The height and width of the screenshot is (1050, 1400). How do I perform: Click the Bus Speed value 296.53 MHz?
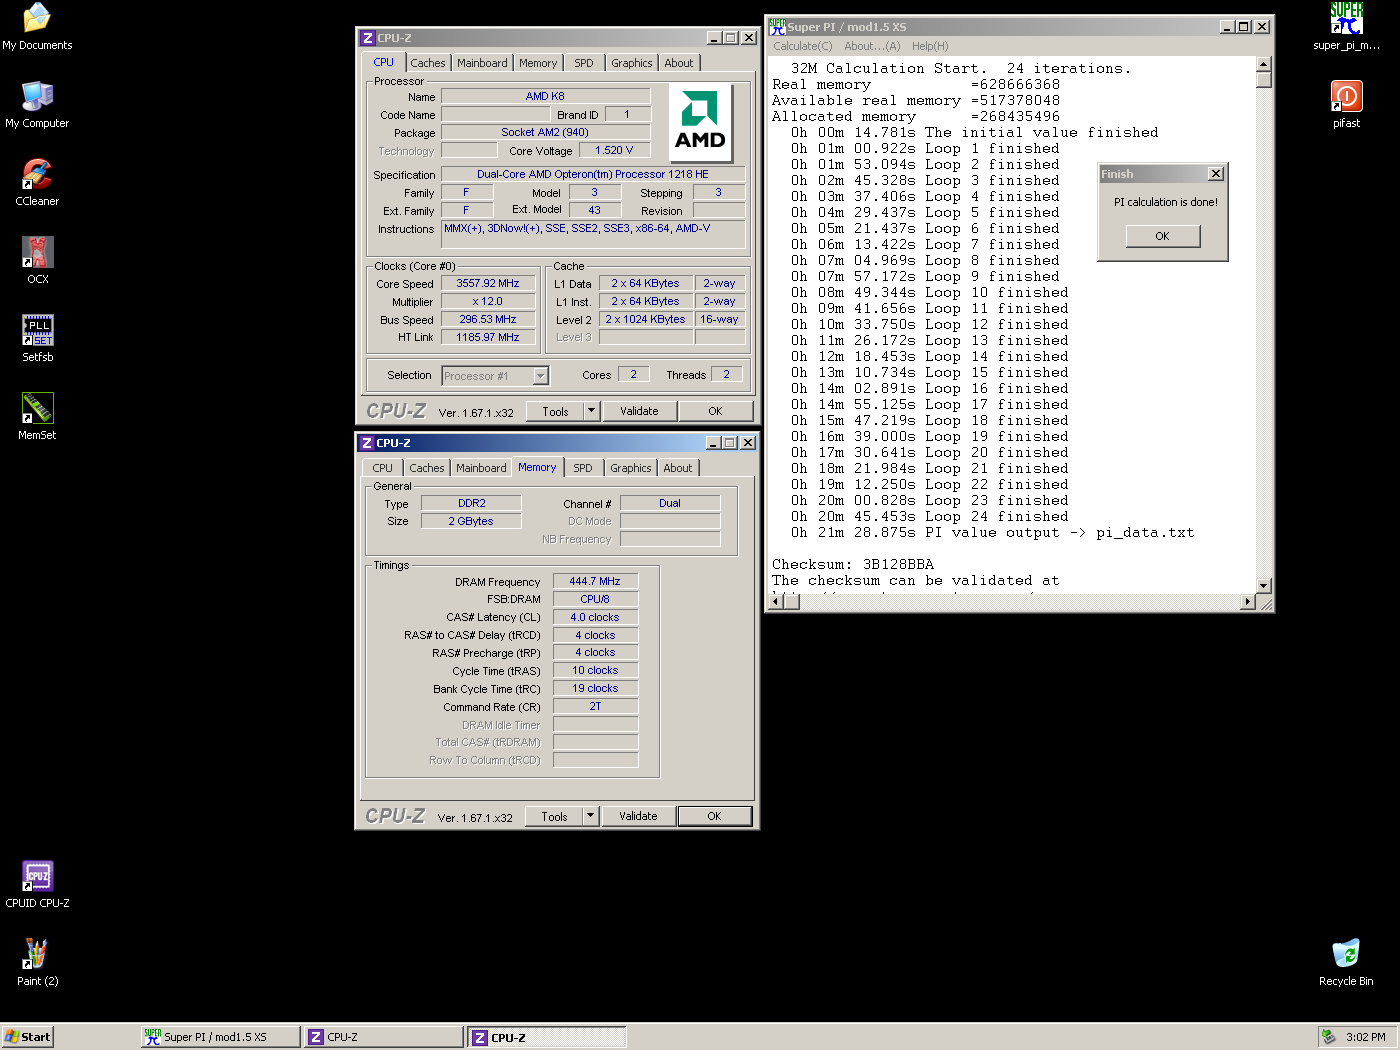coord(488,320)
